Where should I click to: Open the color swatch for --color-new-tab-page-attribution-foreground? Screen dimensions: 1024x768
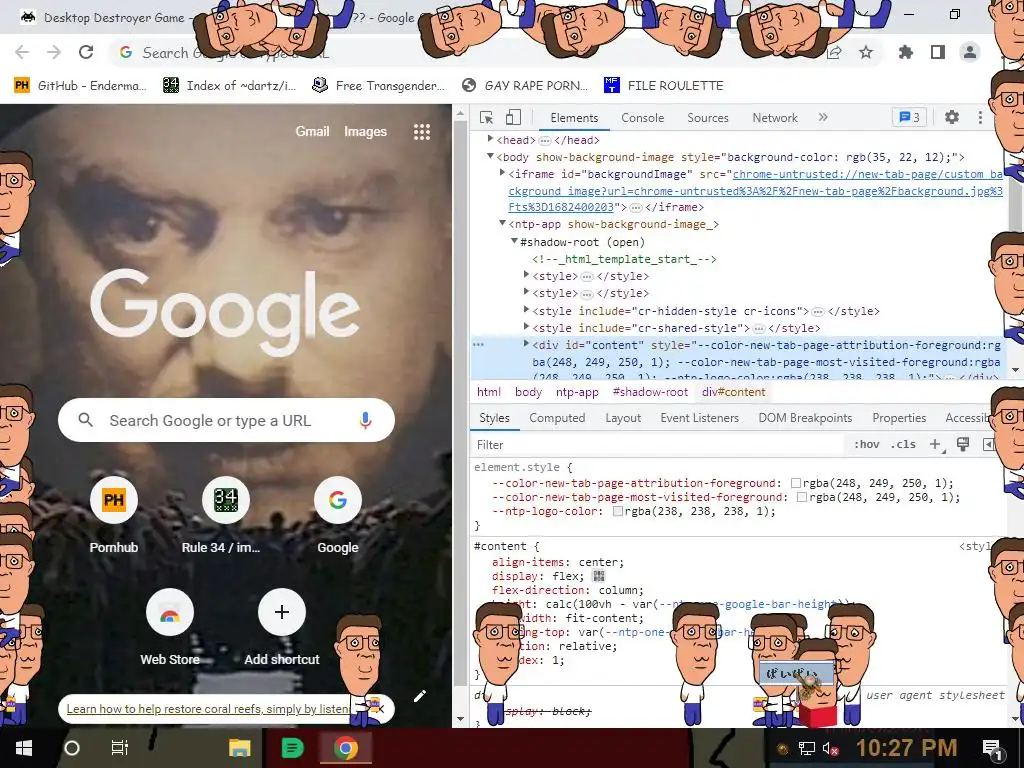[x=796, y=483]
